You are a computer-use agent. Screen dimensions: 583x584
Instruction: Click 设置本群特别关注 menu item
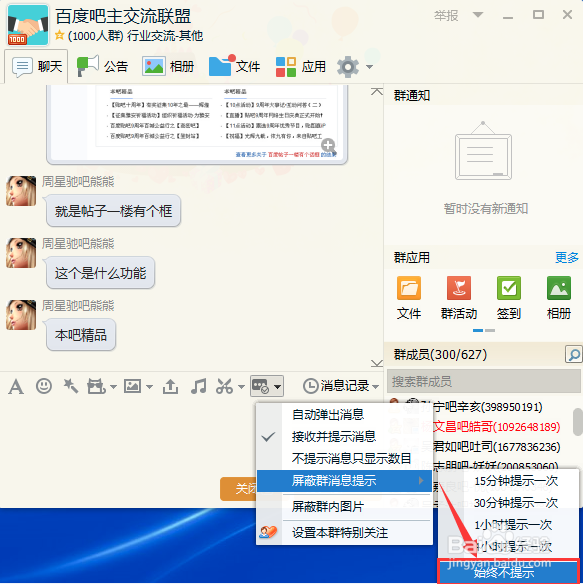[x=344, y=533]
